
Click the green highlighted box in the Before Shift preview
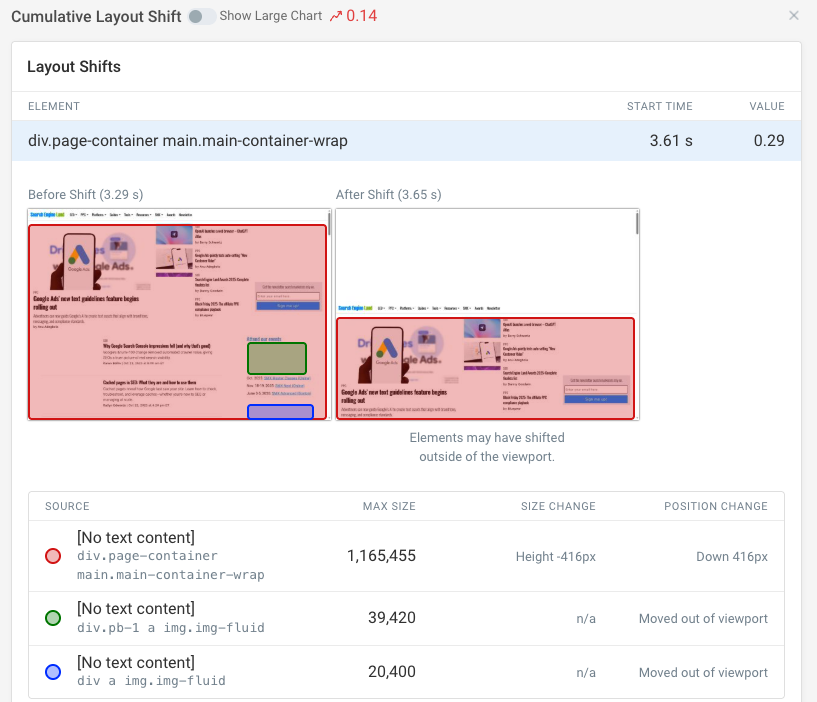[276, 358]
